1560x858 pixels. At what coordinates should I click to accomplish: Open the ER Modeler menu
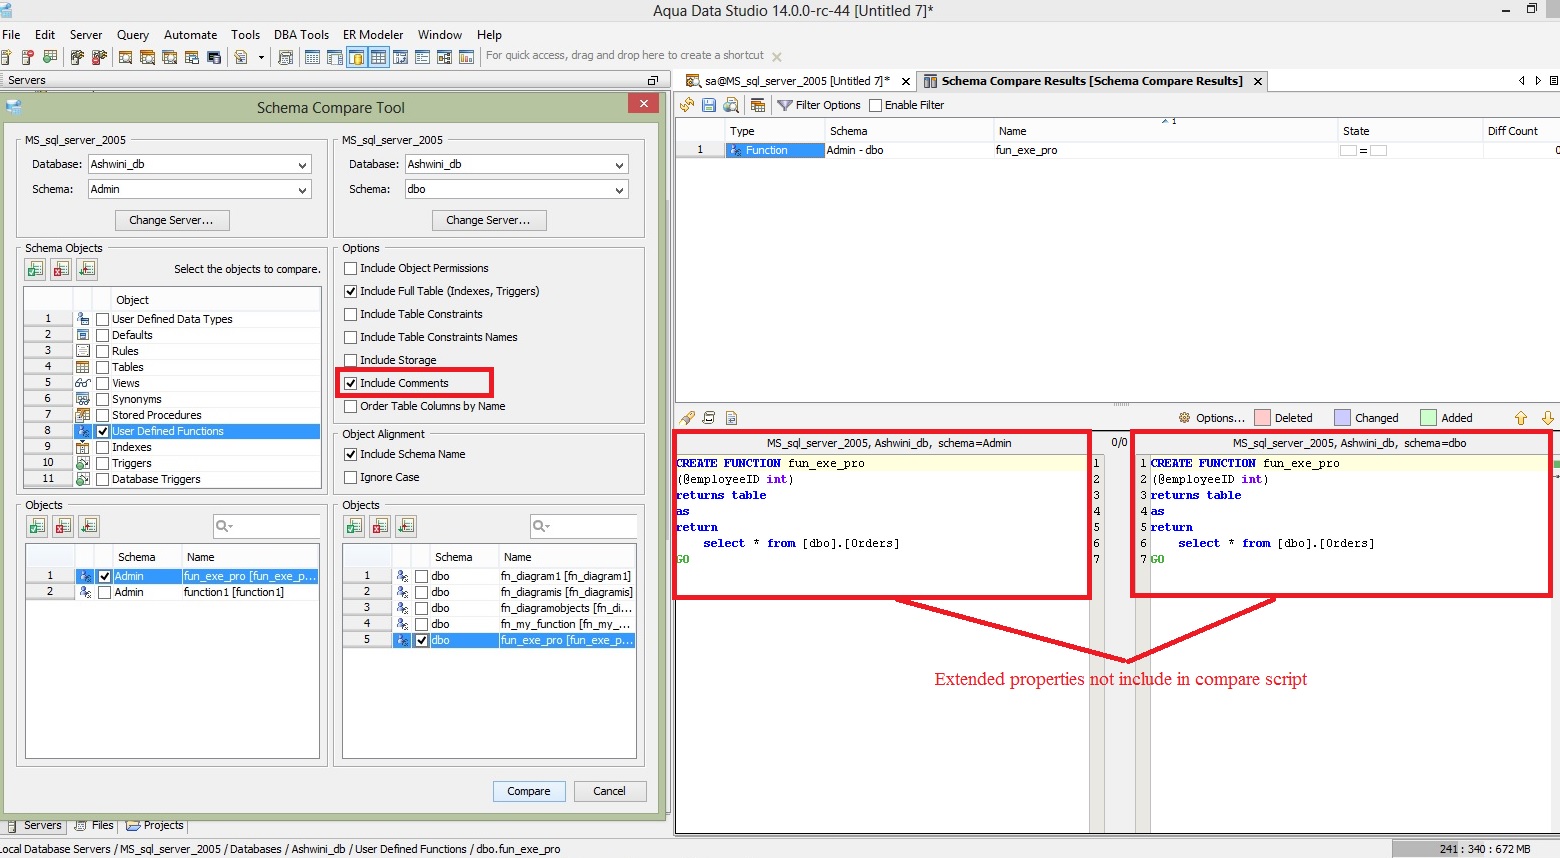[373, 34]
